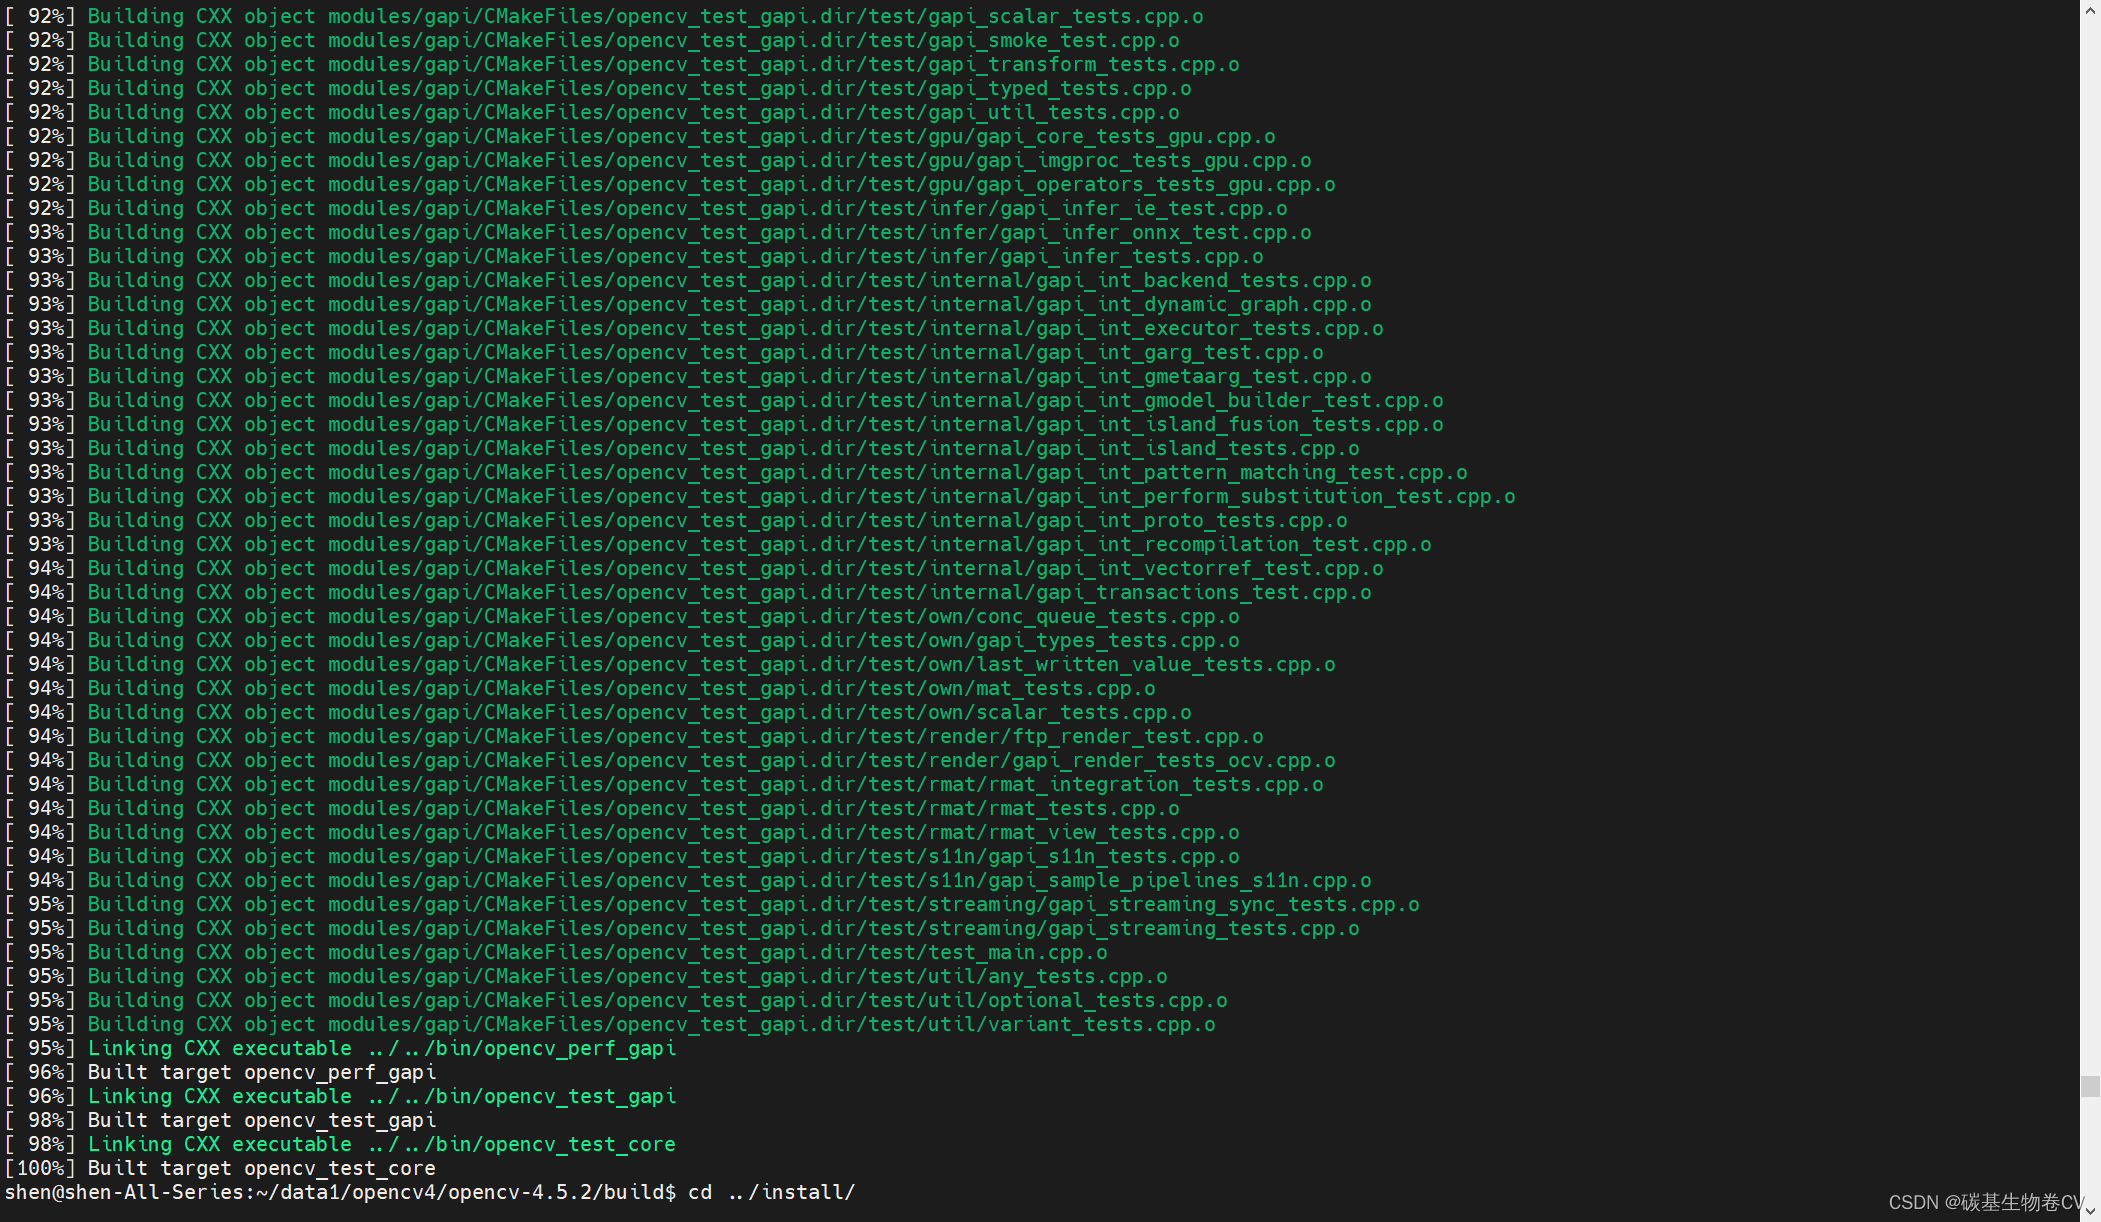Screen dimensions: 2101x1222
Task: Click the gapi_core_tests_gpu.cpp.o line
Action: click(640, 137)
